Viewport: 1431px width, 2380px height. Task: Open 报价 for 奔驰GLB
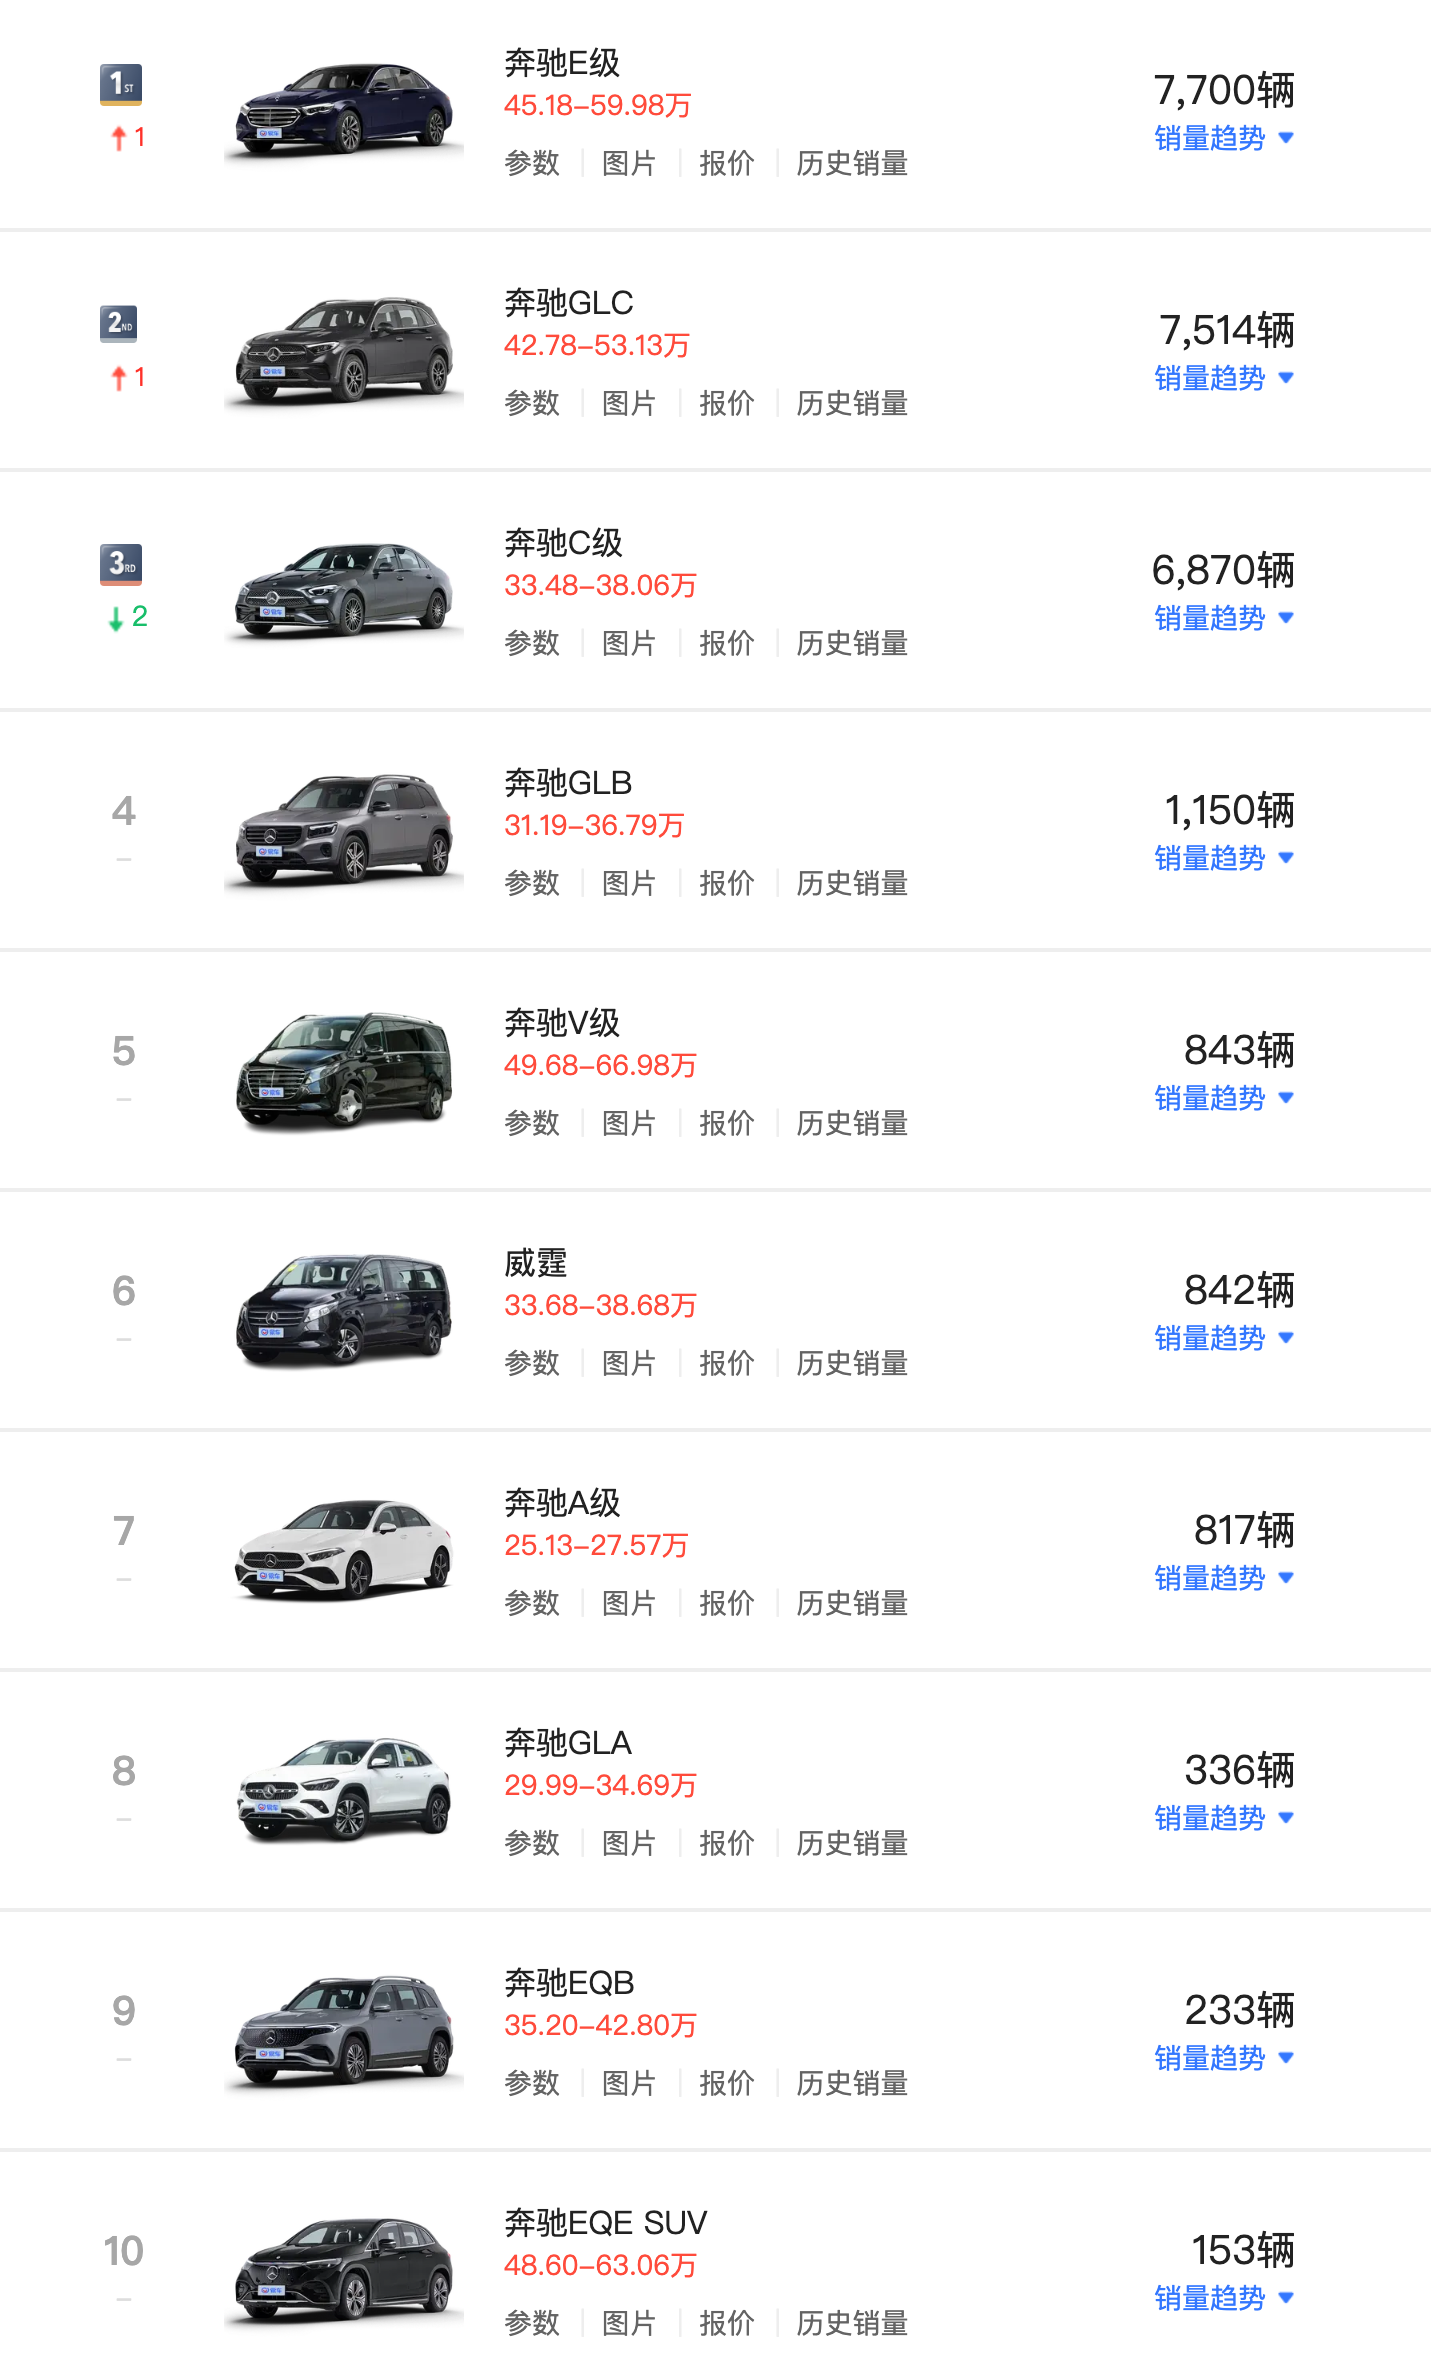click(x=726, y=883)
